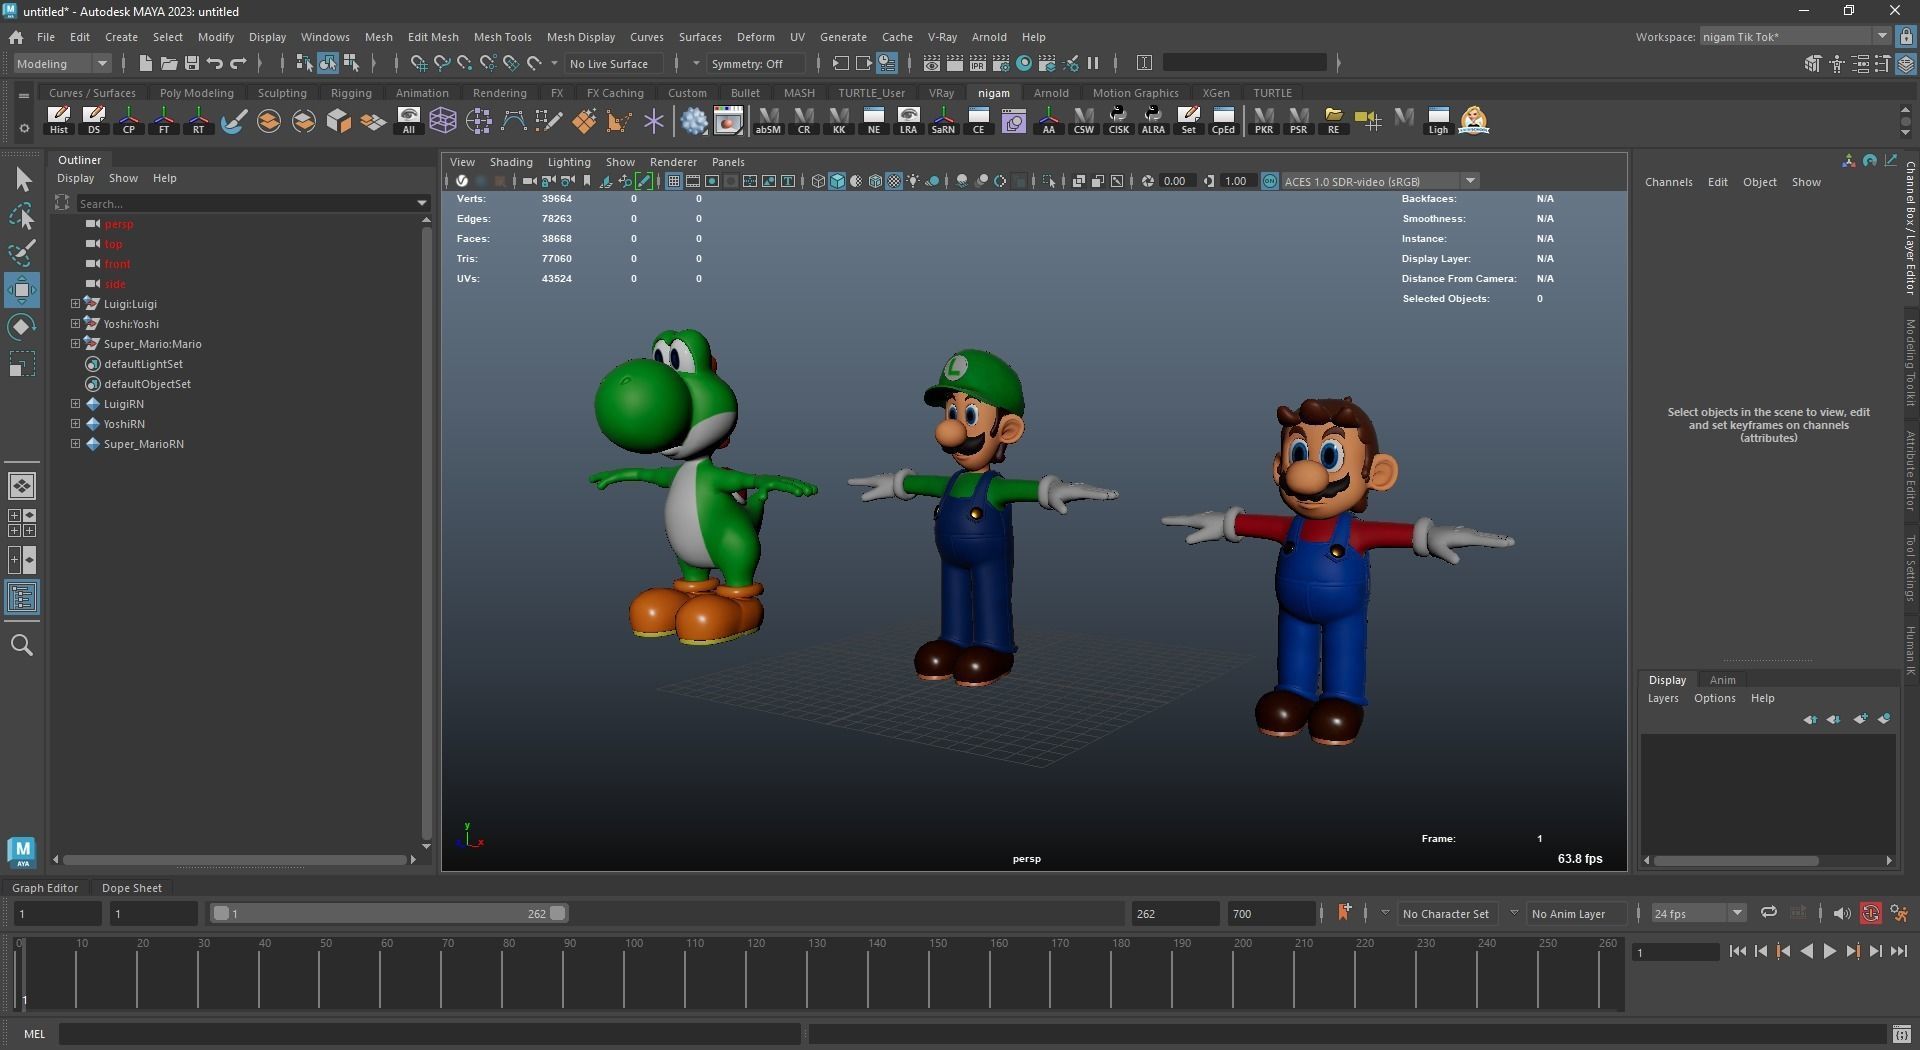Open the Modeling menu set dropdown
This screenshot has height=1050, width=1920.
click(x=62, y=63)
